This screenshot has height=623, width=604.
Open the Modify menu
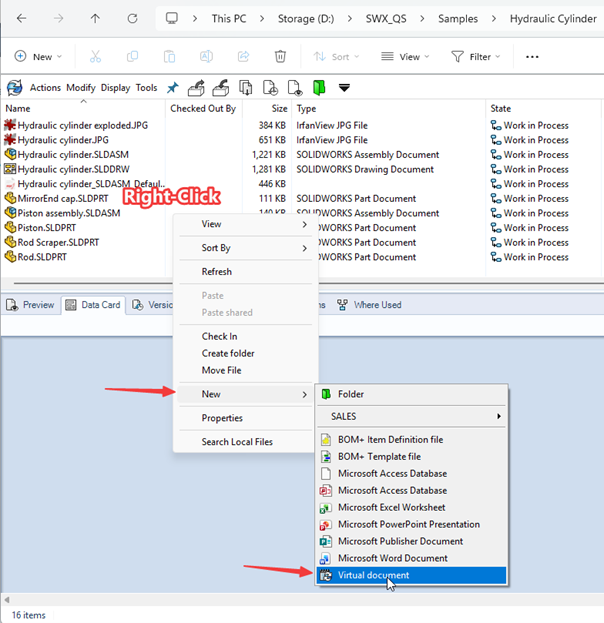click(81, 87)
